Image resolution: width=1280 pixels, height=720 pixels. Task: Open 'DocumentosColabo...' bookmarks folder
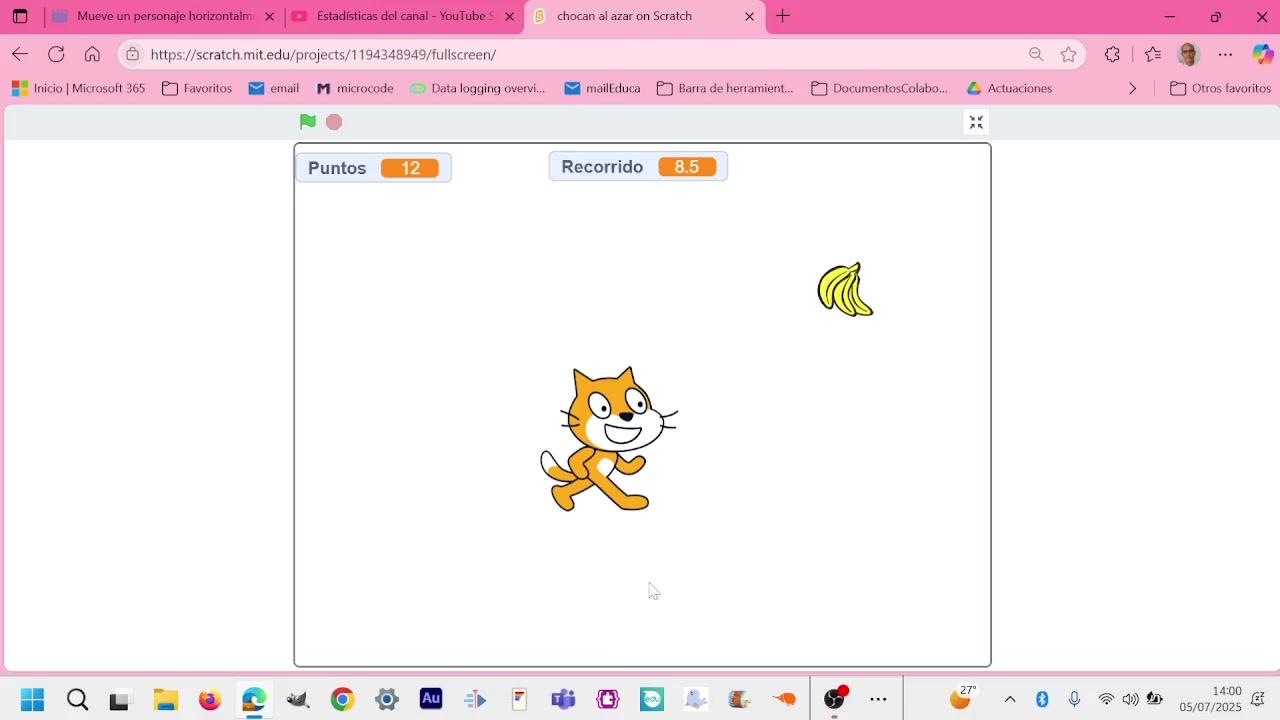click(880, 88)
